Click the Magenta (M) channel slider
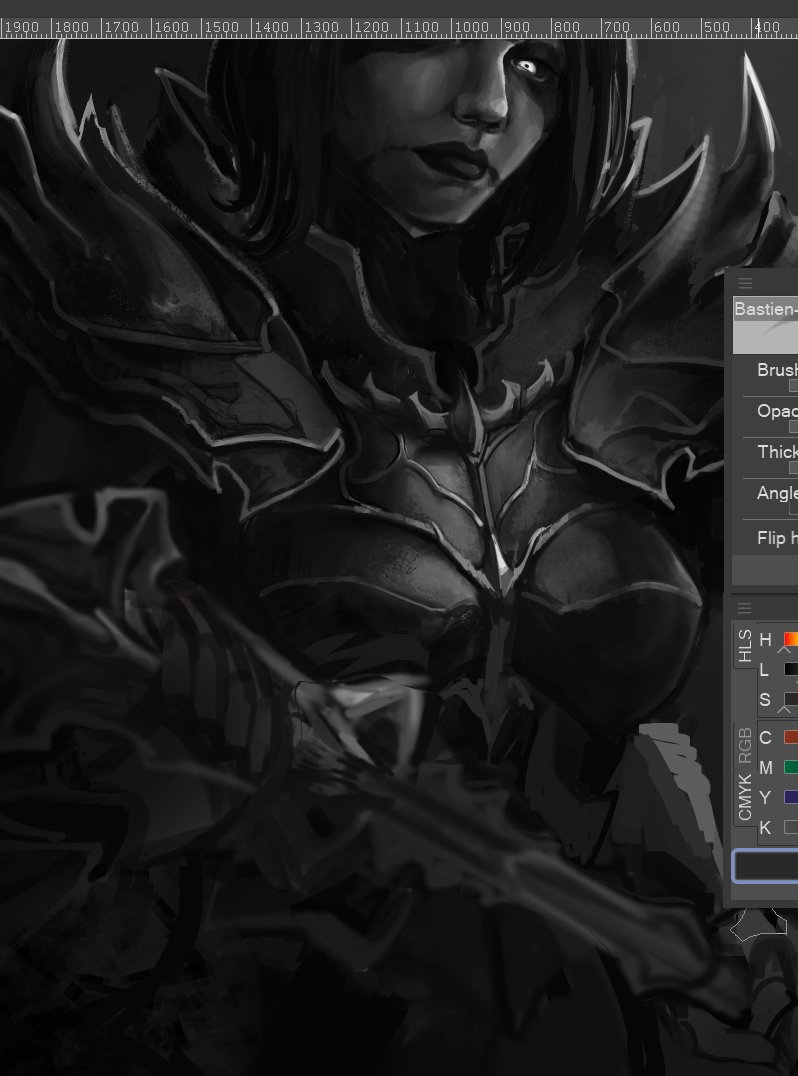This screenshot has width=798, height=1076. tap(790, 767)
